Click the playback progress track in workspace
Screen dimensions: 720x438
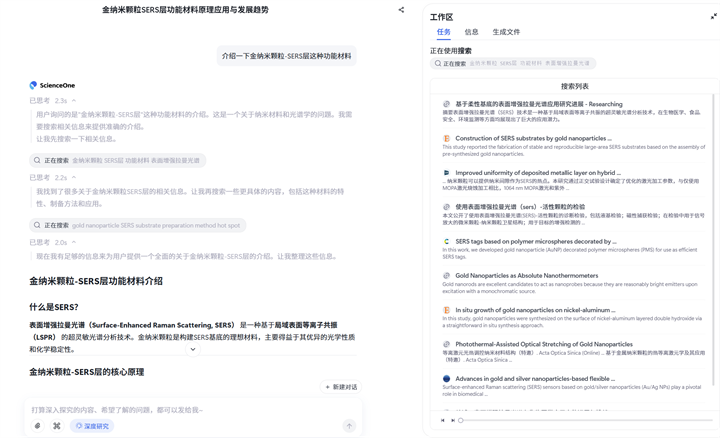(x=588, y=420)
